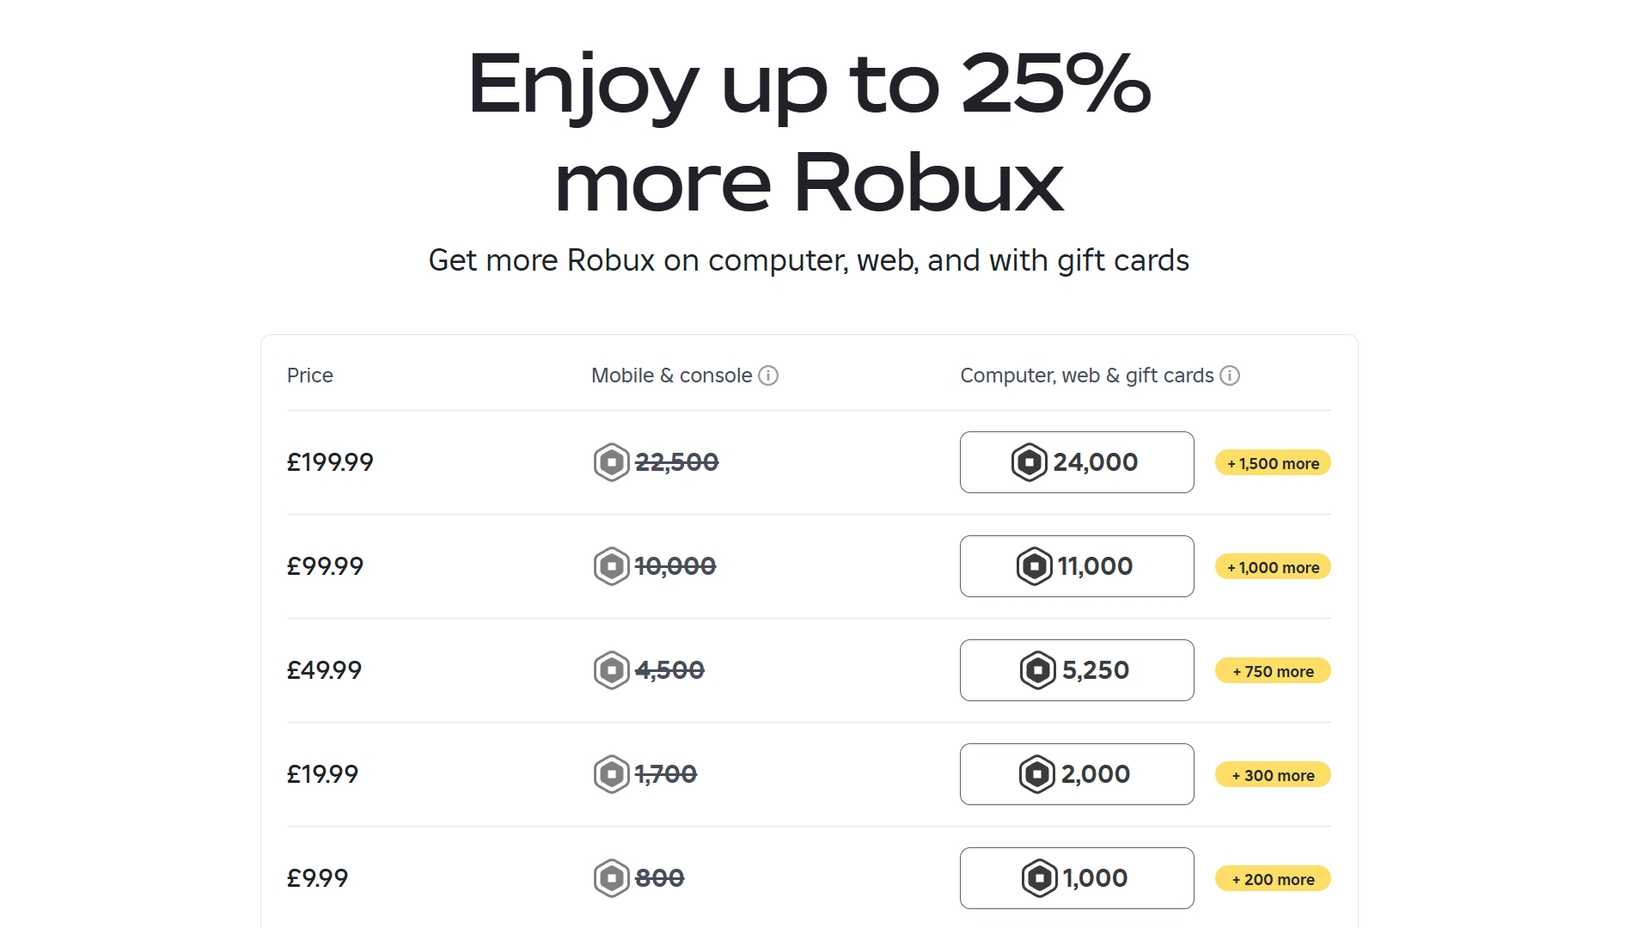This screenshot has width=1650, height=928.
Task: Select the 5,250 Robux purchase option
Action: click(x=1076, y=670)
